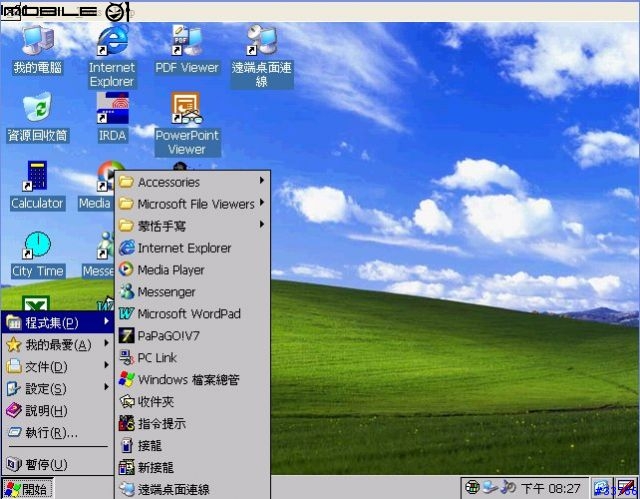640x499 pixels.
Task: Open City Time desktop shortcut
Action: [38, 254]
